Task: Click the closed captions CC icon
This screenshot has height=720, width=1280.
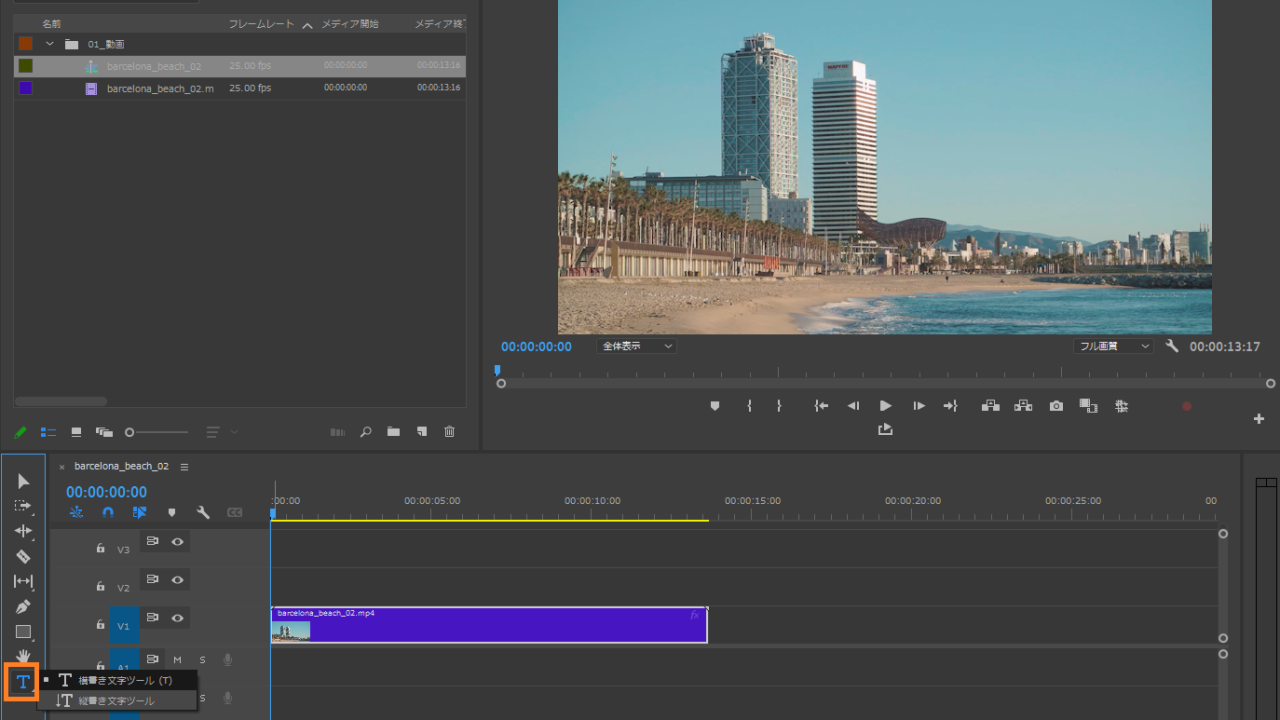Action: coord(234,512)
